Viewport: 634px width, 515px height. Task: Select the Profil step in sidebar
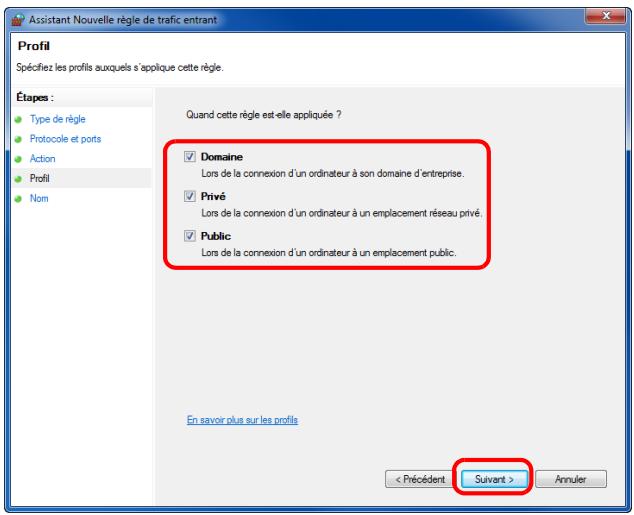[x=39, y=178]
